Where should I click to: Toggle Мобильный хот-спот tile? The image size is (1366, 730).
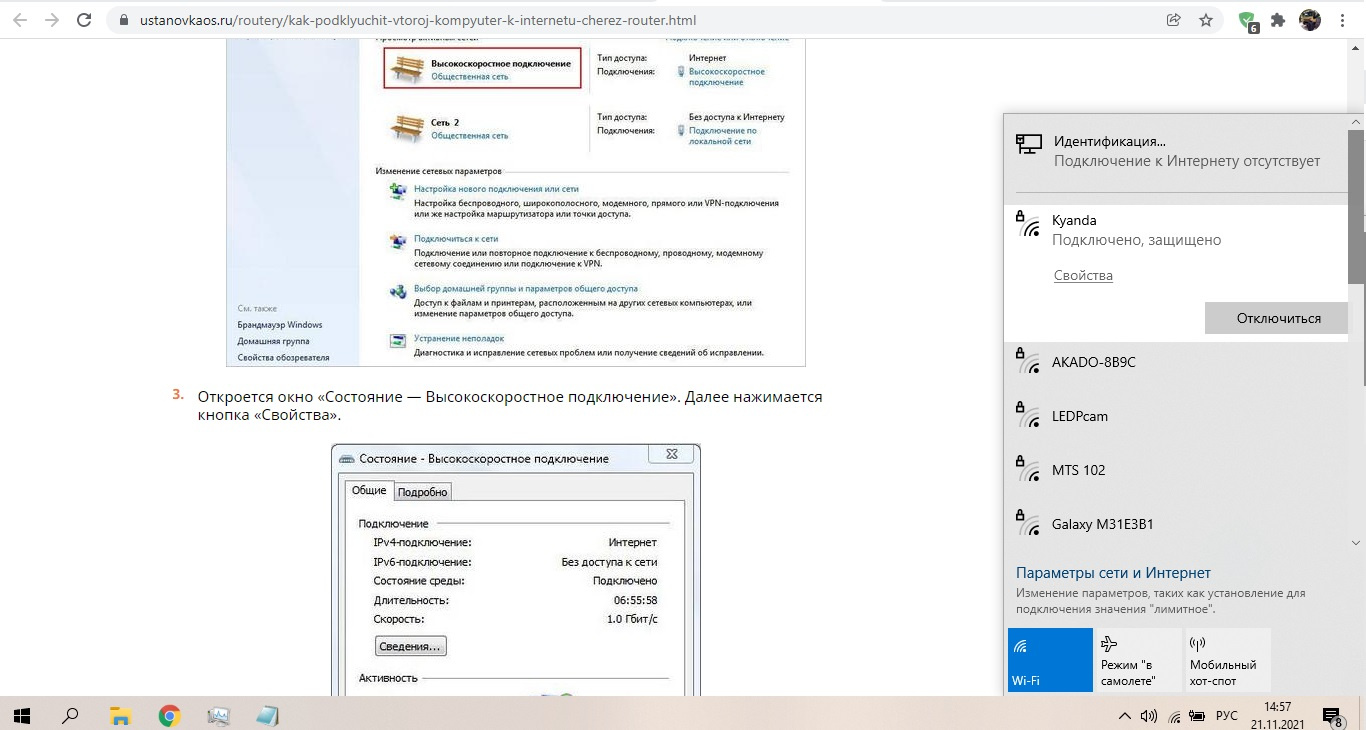click(1228, 660)
